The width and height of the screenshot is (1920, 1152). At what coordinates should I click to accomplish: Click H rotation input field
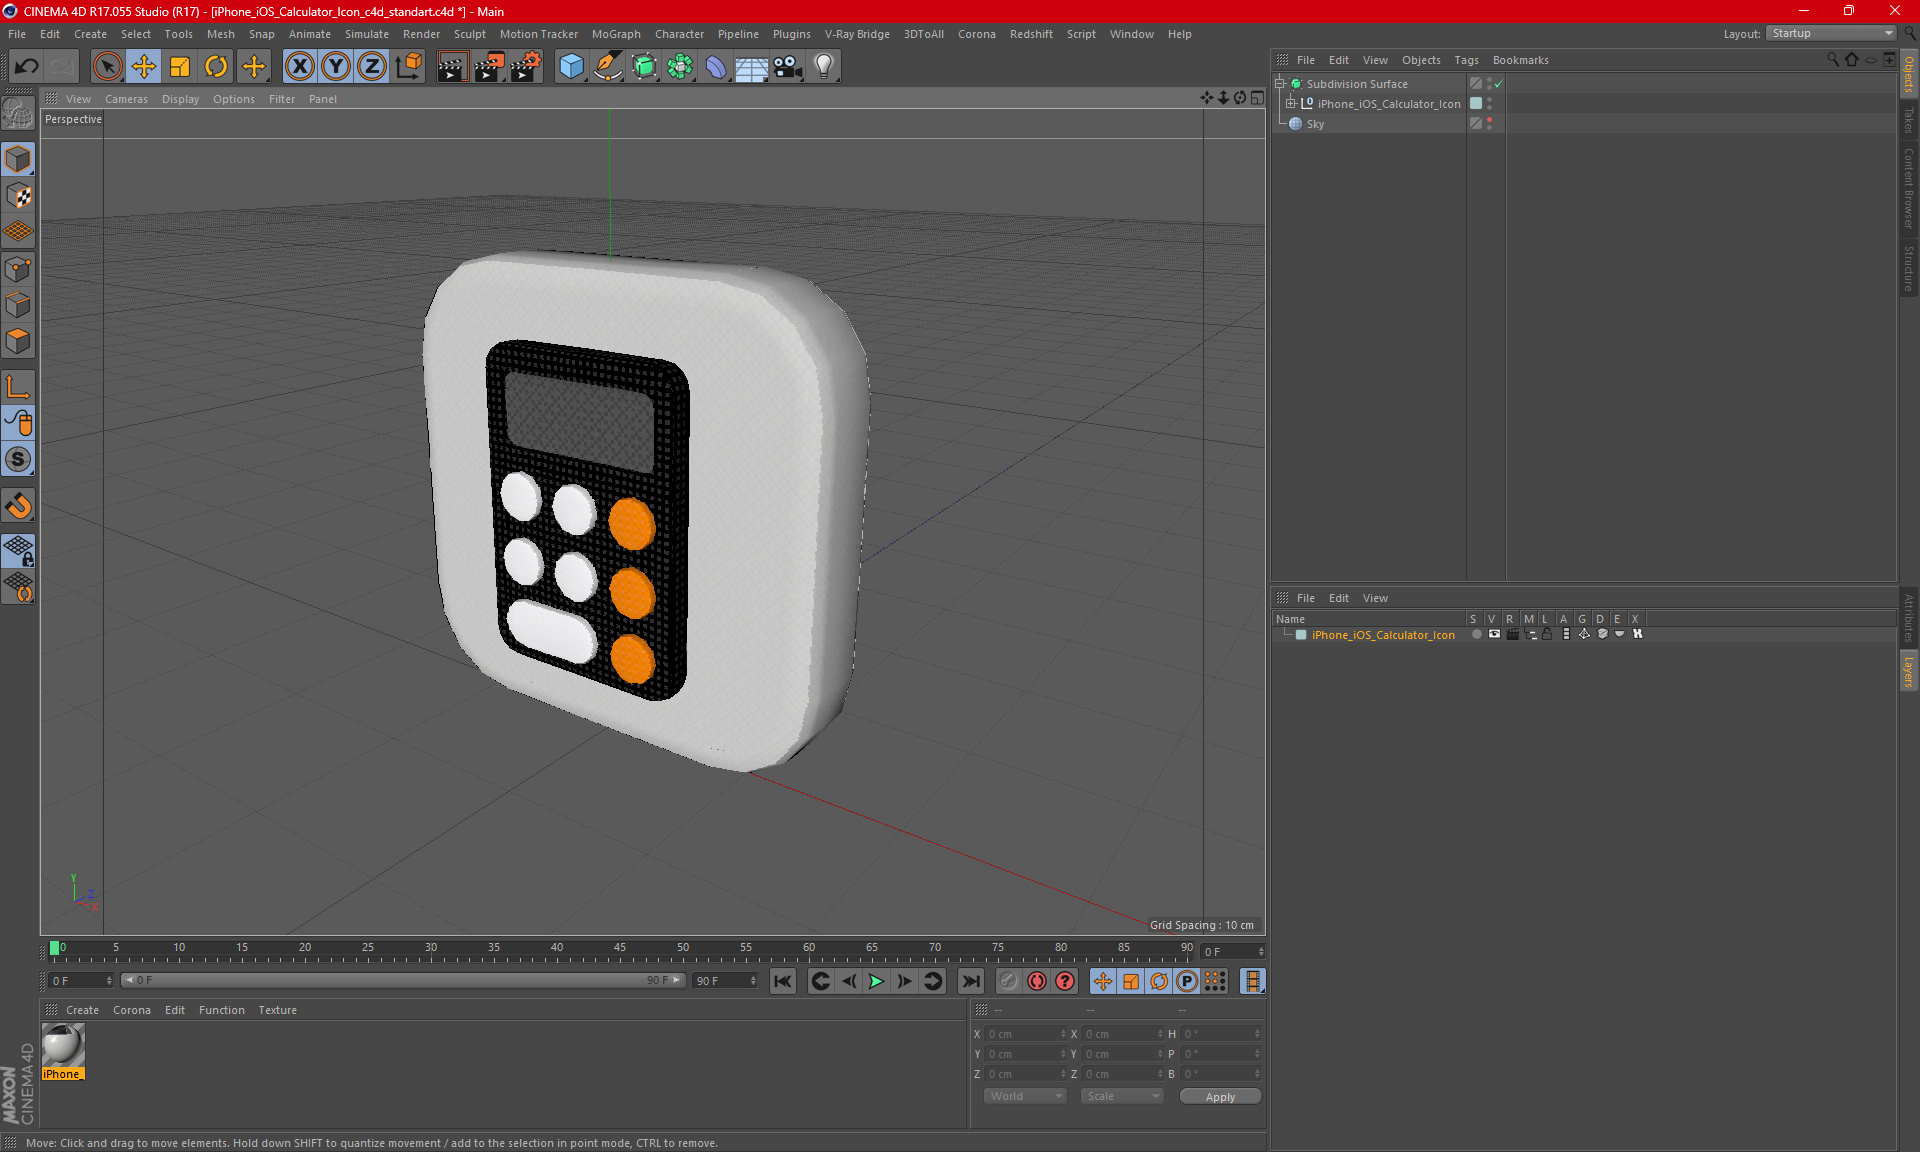(x=1221, y=1034)
